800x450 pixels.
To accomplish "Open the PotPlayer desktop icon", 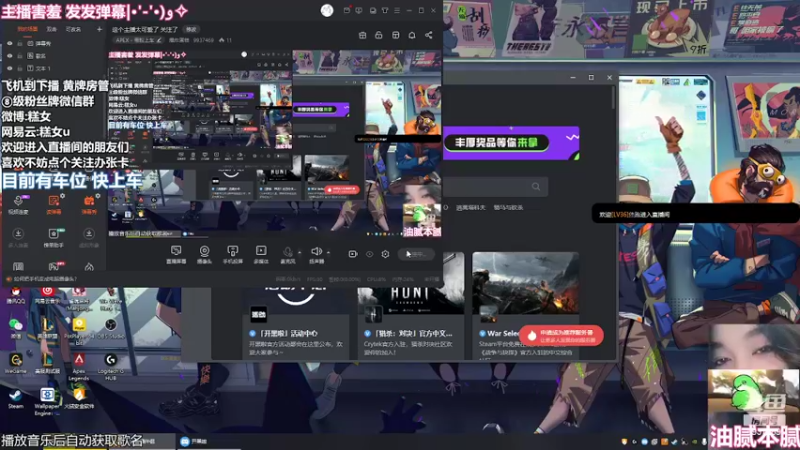I will 79,329.
